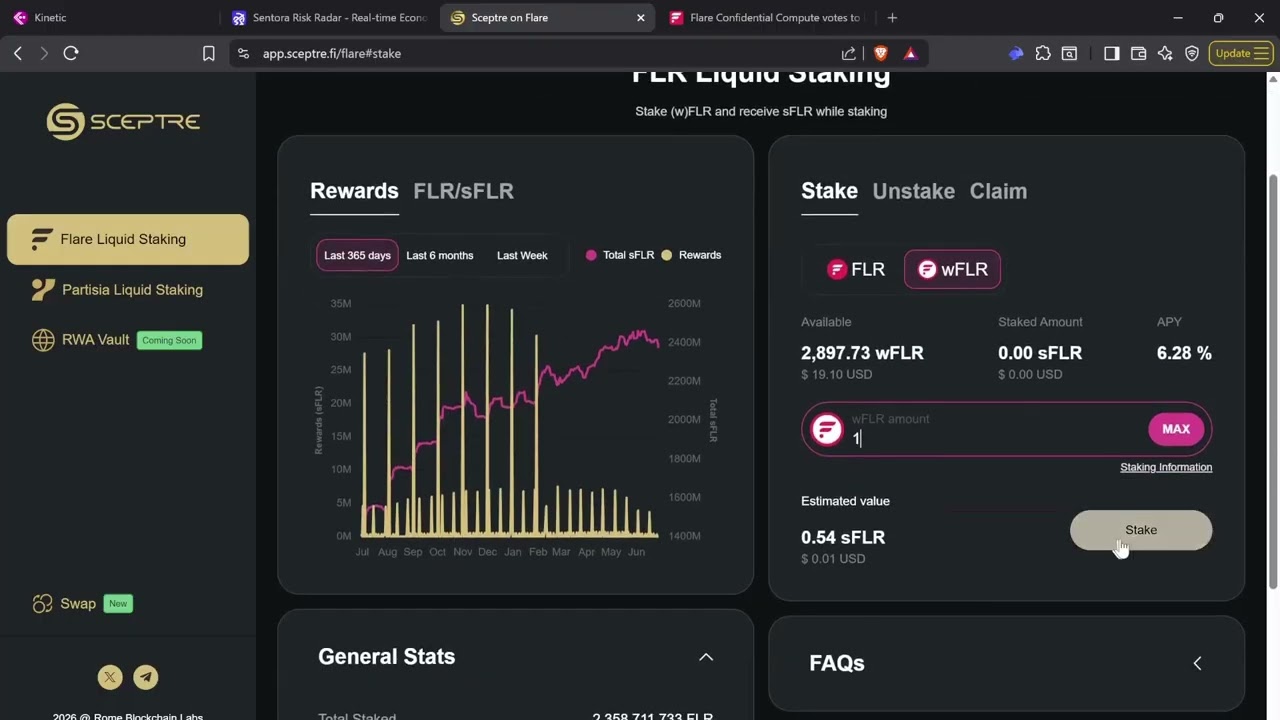Open the Brave VPN shield icon
The width and height of the screenshot is (1280, 720).
(x=1192, y=53)
